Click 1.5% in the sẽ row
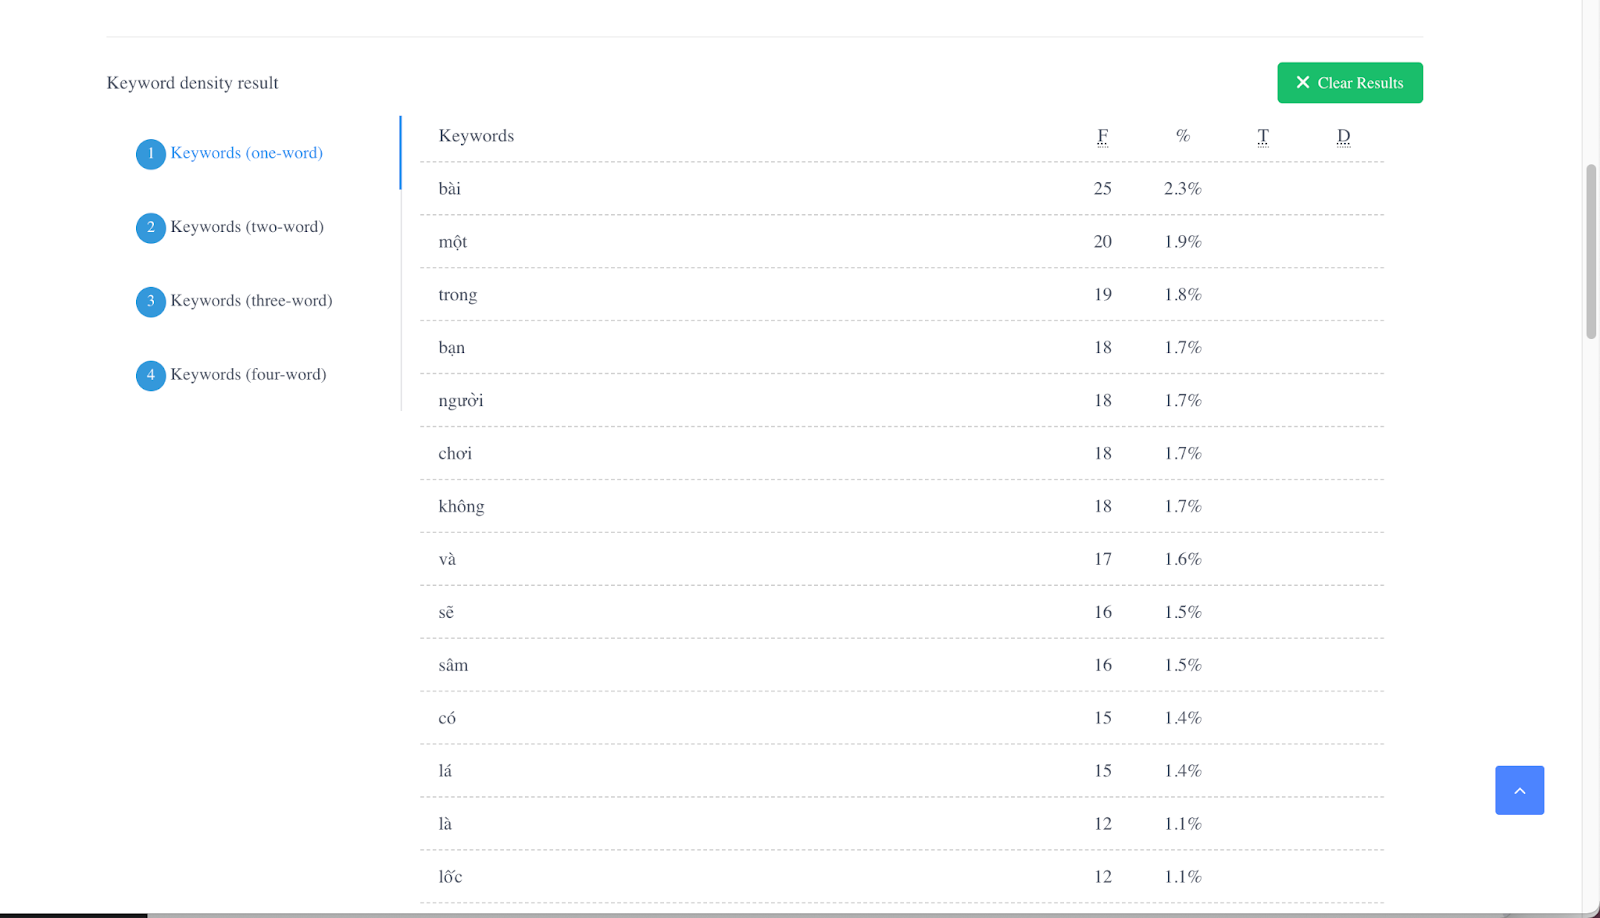The width and height of the screenshot is (1600, 918). tap(1182, 612)
